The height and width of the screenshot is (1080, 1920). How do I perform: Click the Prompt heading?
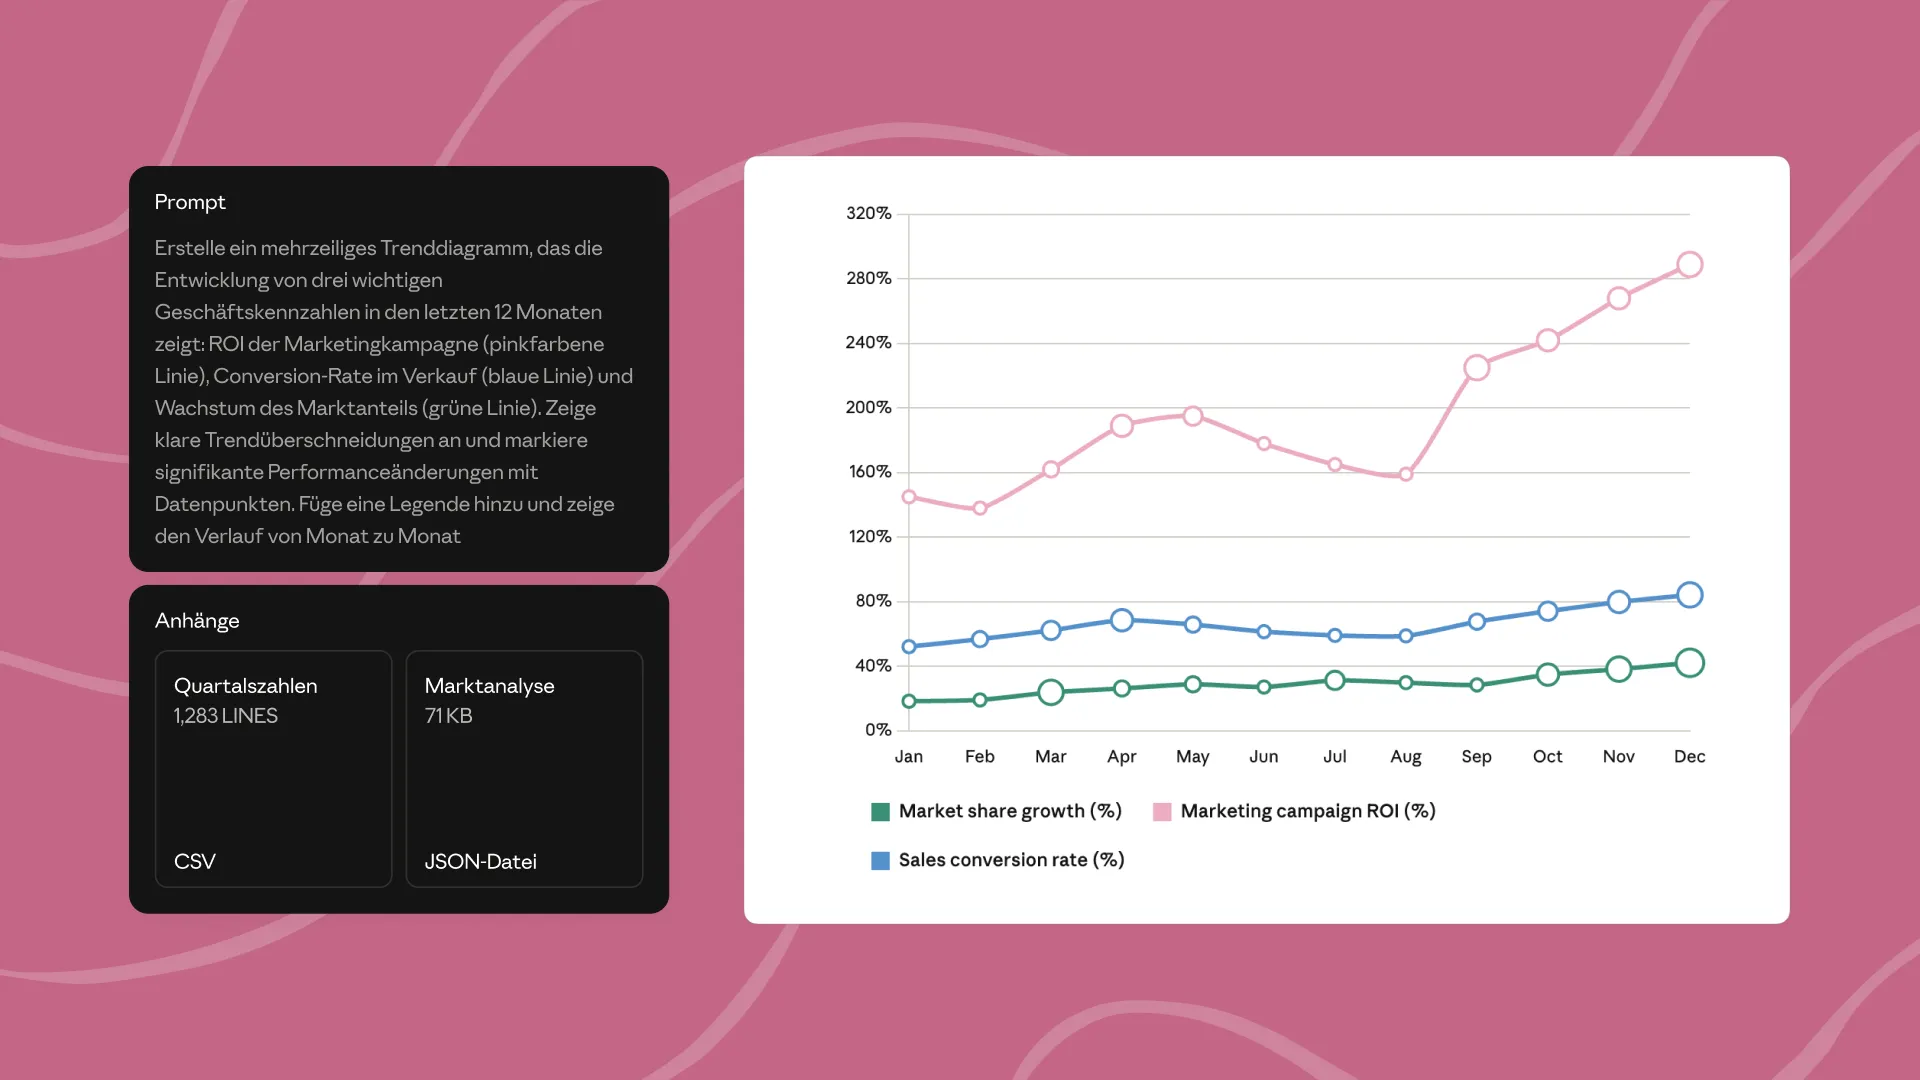(190, 202)
